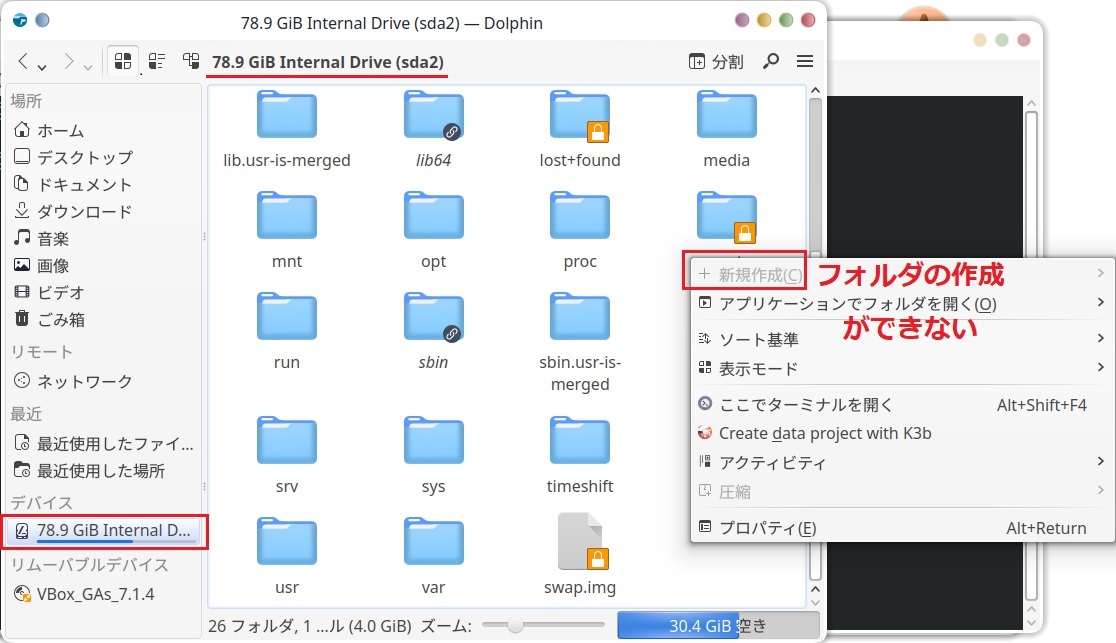This screenshot has width=1116, height=643.
Task: Choose Create data project with K3b
Action: [902, 434]
